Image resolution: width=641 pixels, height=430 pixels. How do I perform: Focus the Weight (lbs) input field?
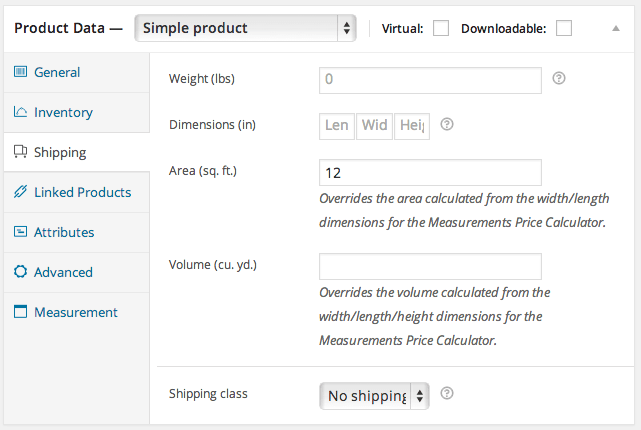point(430,80)
